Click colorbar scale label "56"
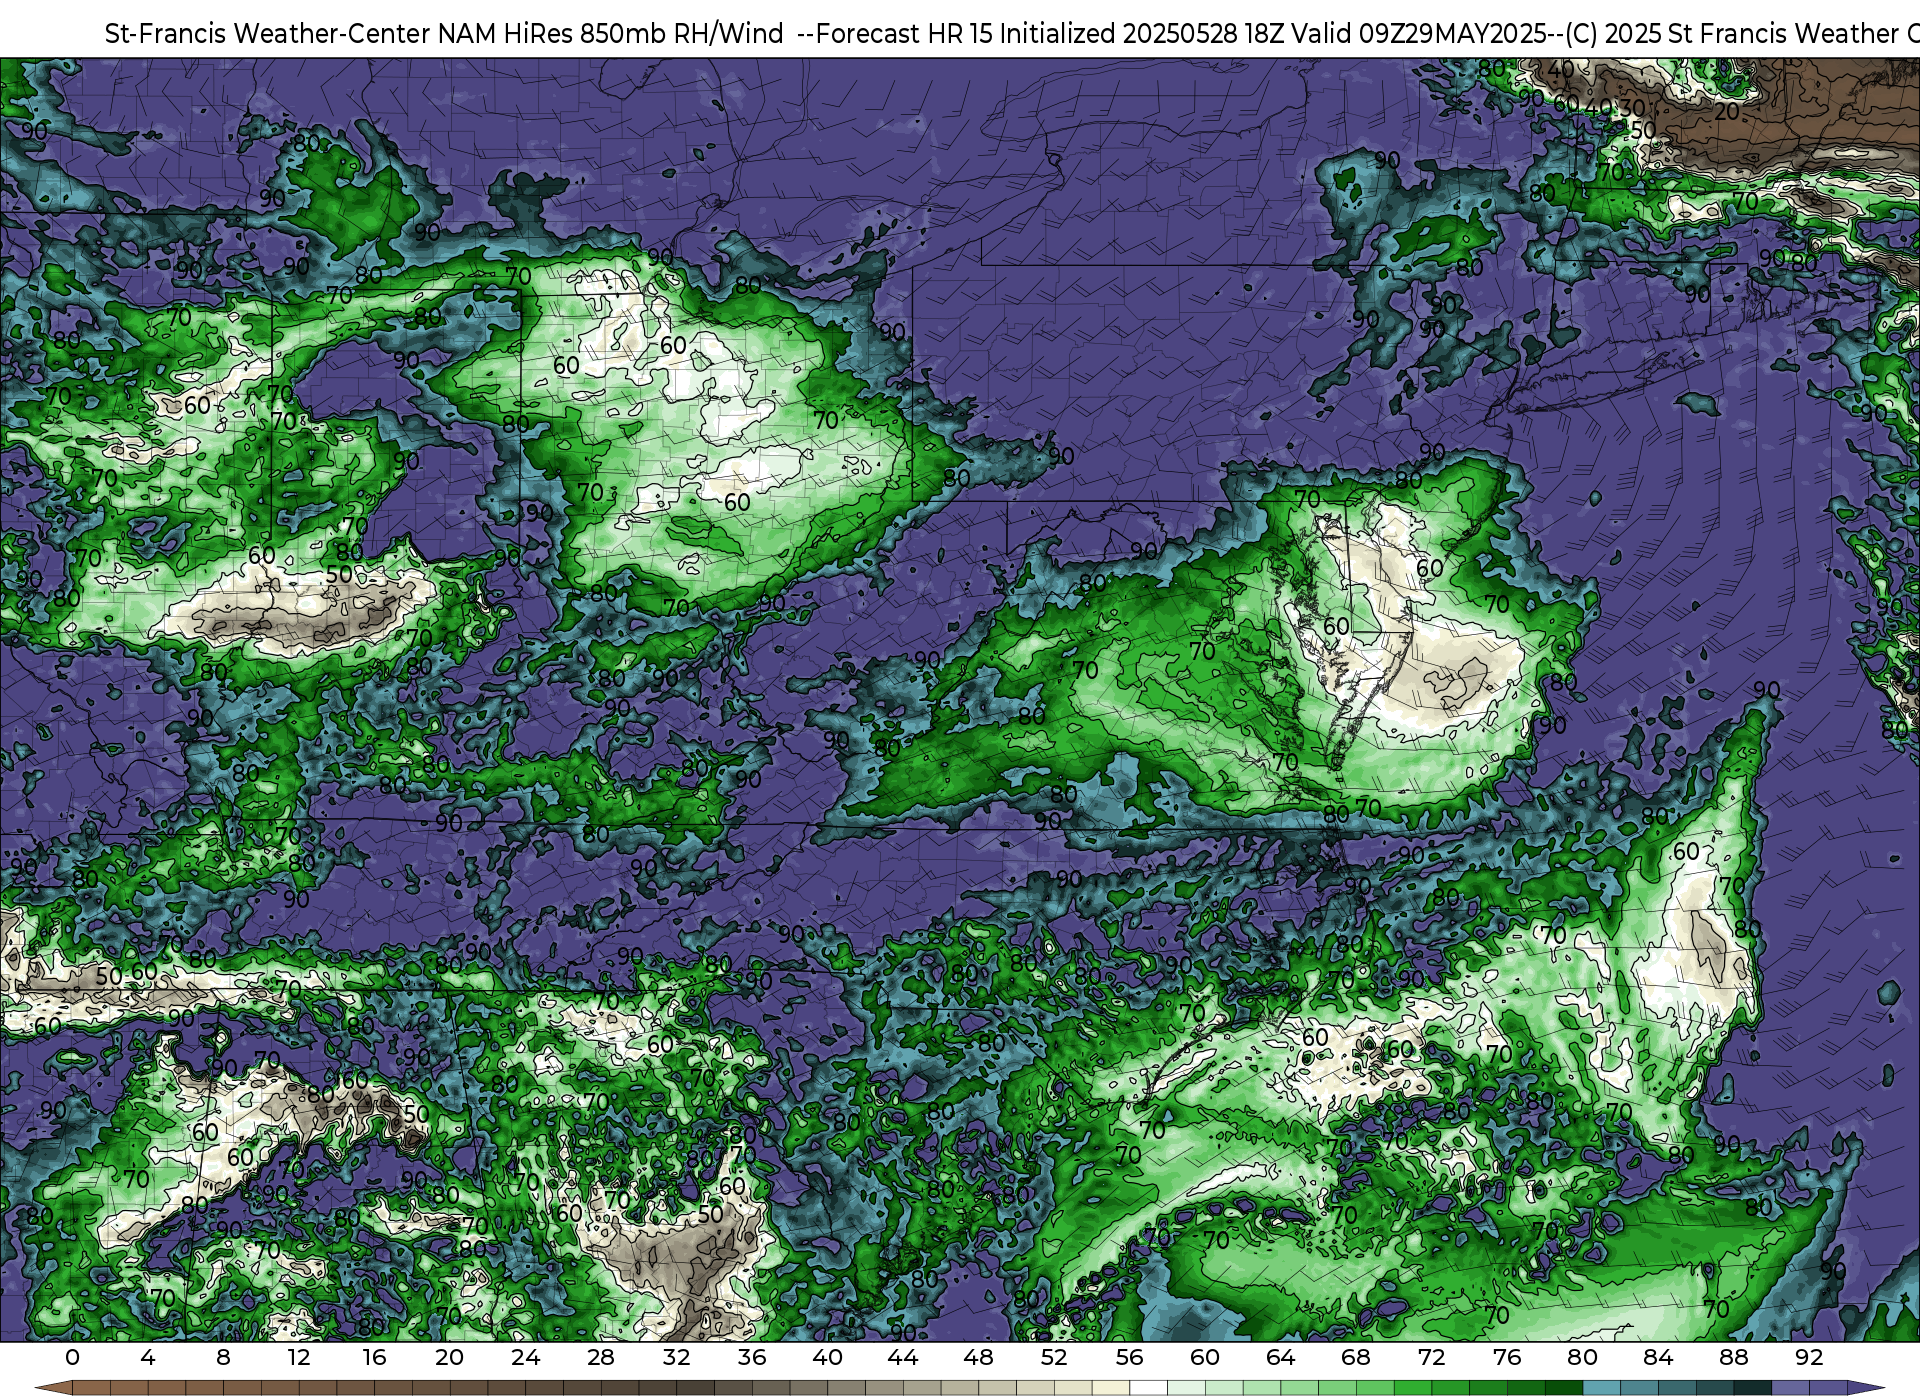The image size is (1920, 1400). coord(1129,1357)
